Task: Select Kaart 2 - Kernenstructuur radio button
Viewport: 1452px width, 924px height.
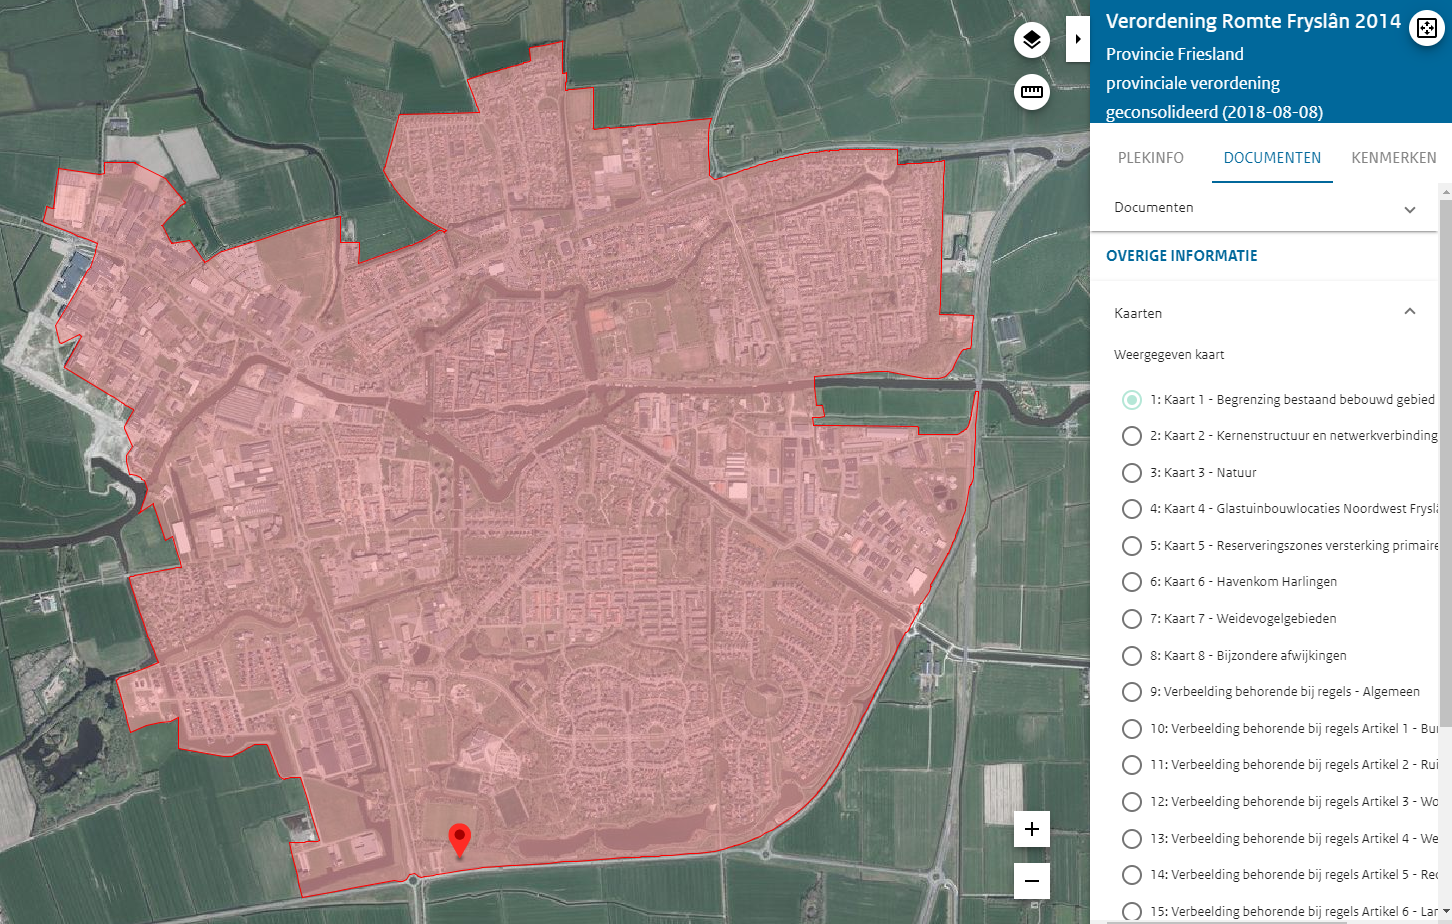Action: (x=1132, y=436)
